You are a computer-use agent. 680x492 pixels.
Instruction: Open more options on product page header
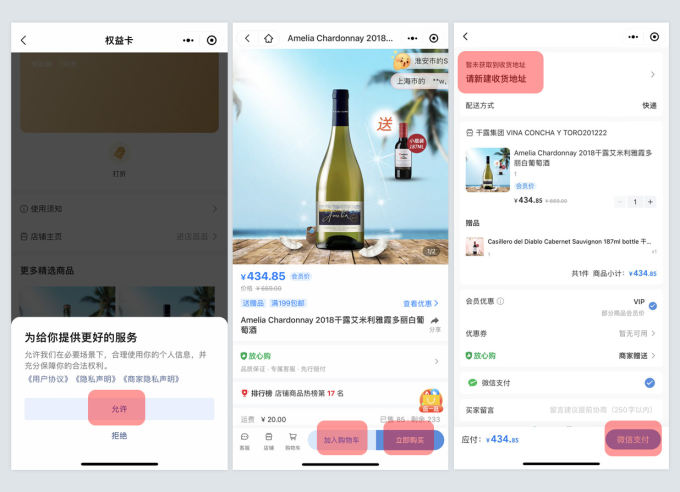point(408,39)
